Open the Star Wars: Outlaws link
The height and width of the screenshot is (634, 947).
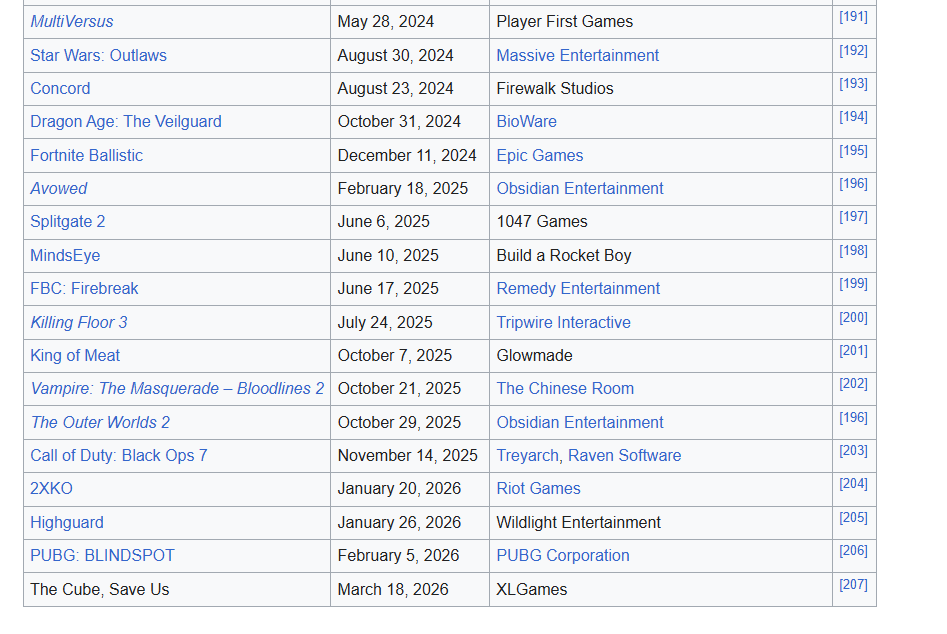point(98,56)
